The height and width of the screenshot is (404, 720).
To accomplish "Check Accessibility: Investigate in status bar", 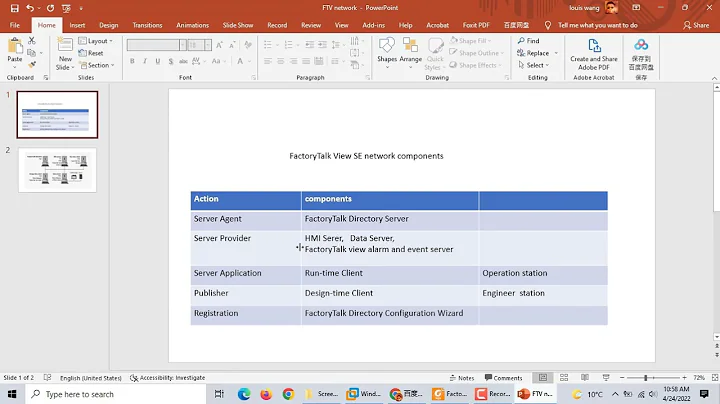I will pos(168,378).
